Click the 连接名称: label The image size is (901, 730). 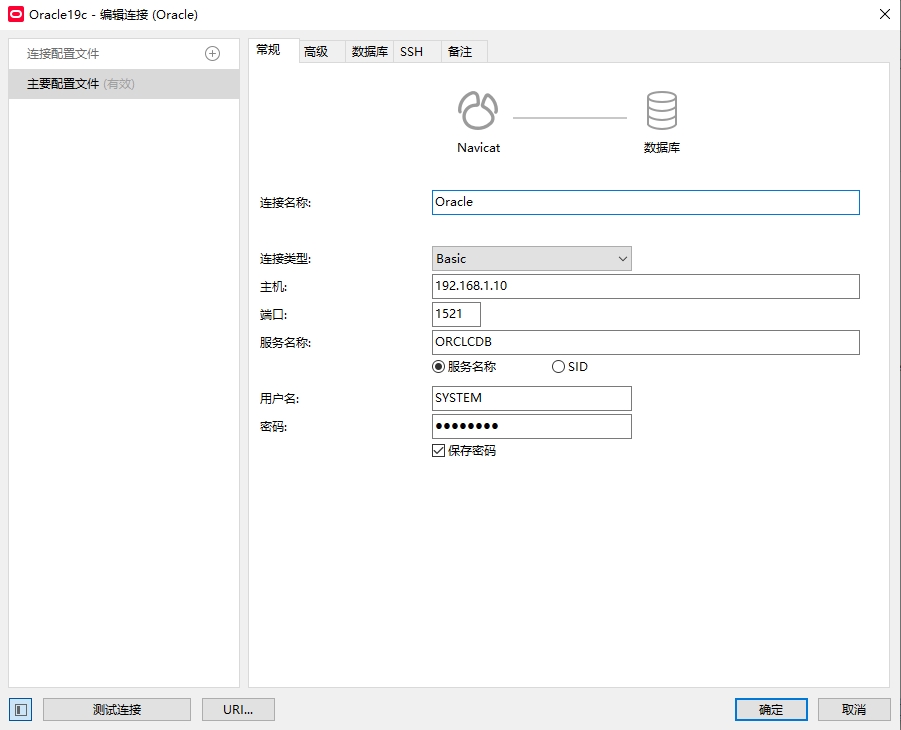[286, 202]
